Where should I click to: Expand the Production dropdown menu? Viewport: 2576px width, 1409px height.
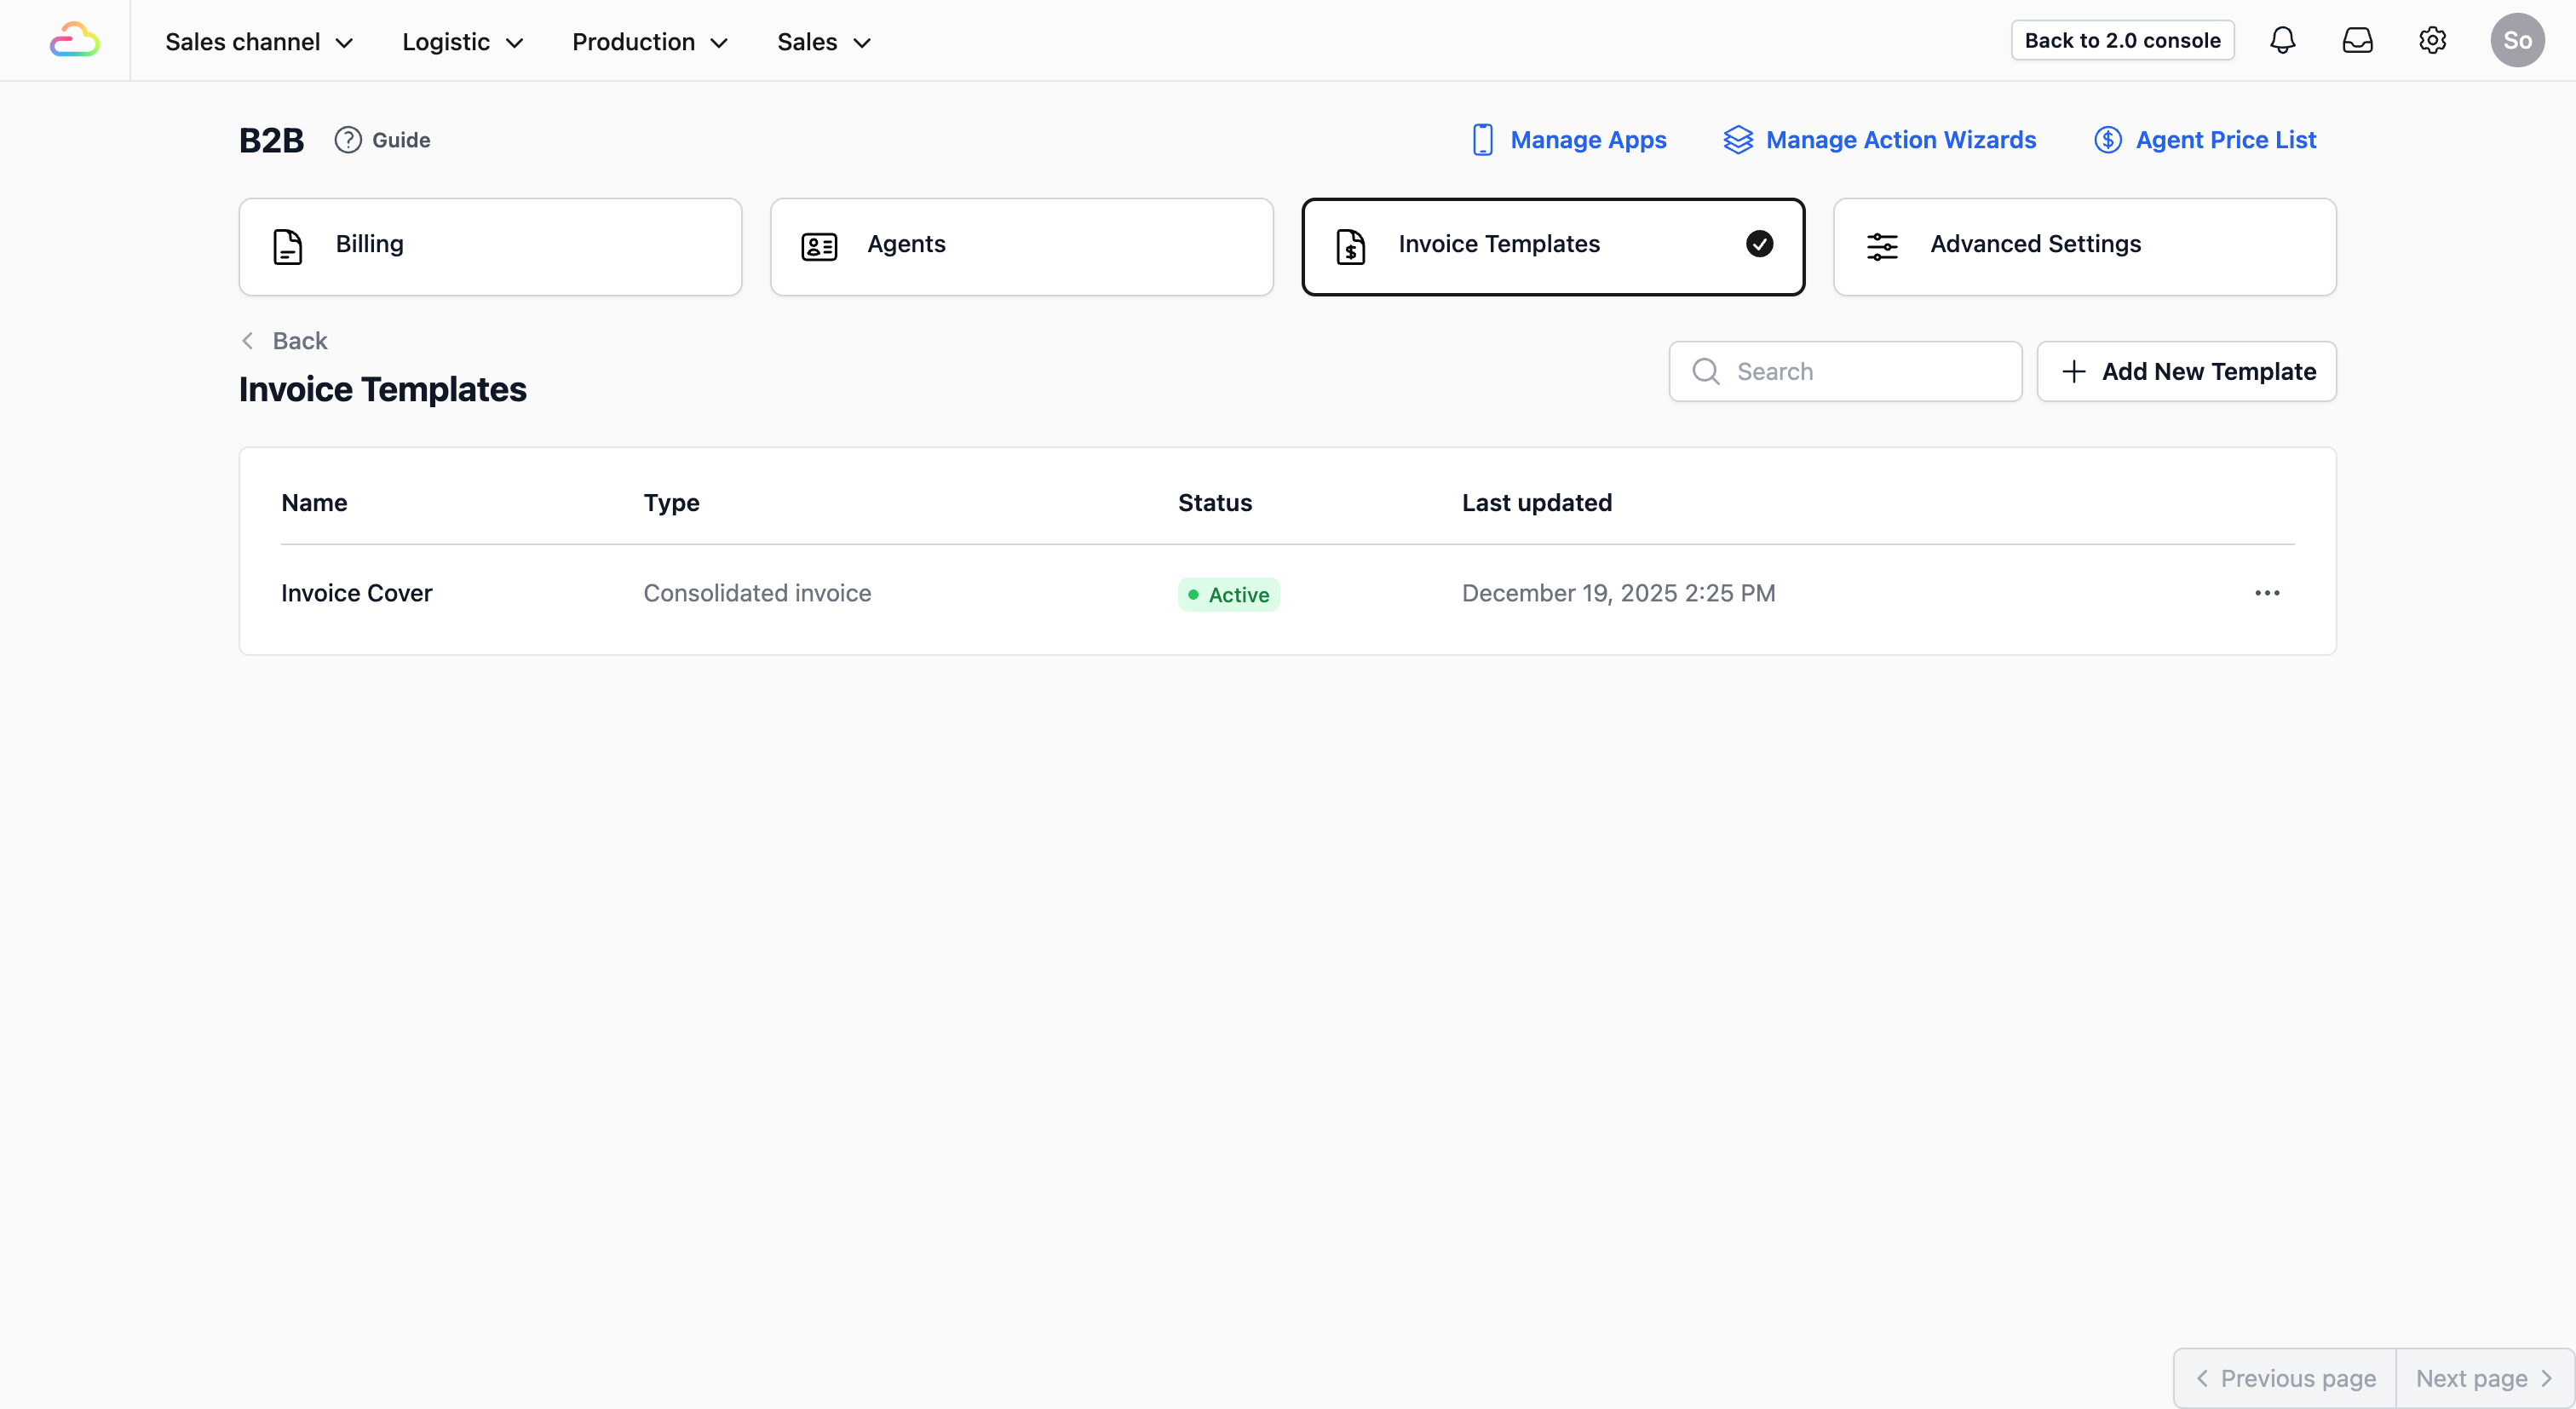[x=649, y=42]
